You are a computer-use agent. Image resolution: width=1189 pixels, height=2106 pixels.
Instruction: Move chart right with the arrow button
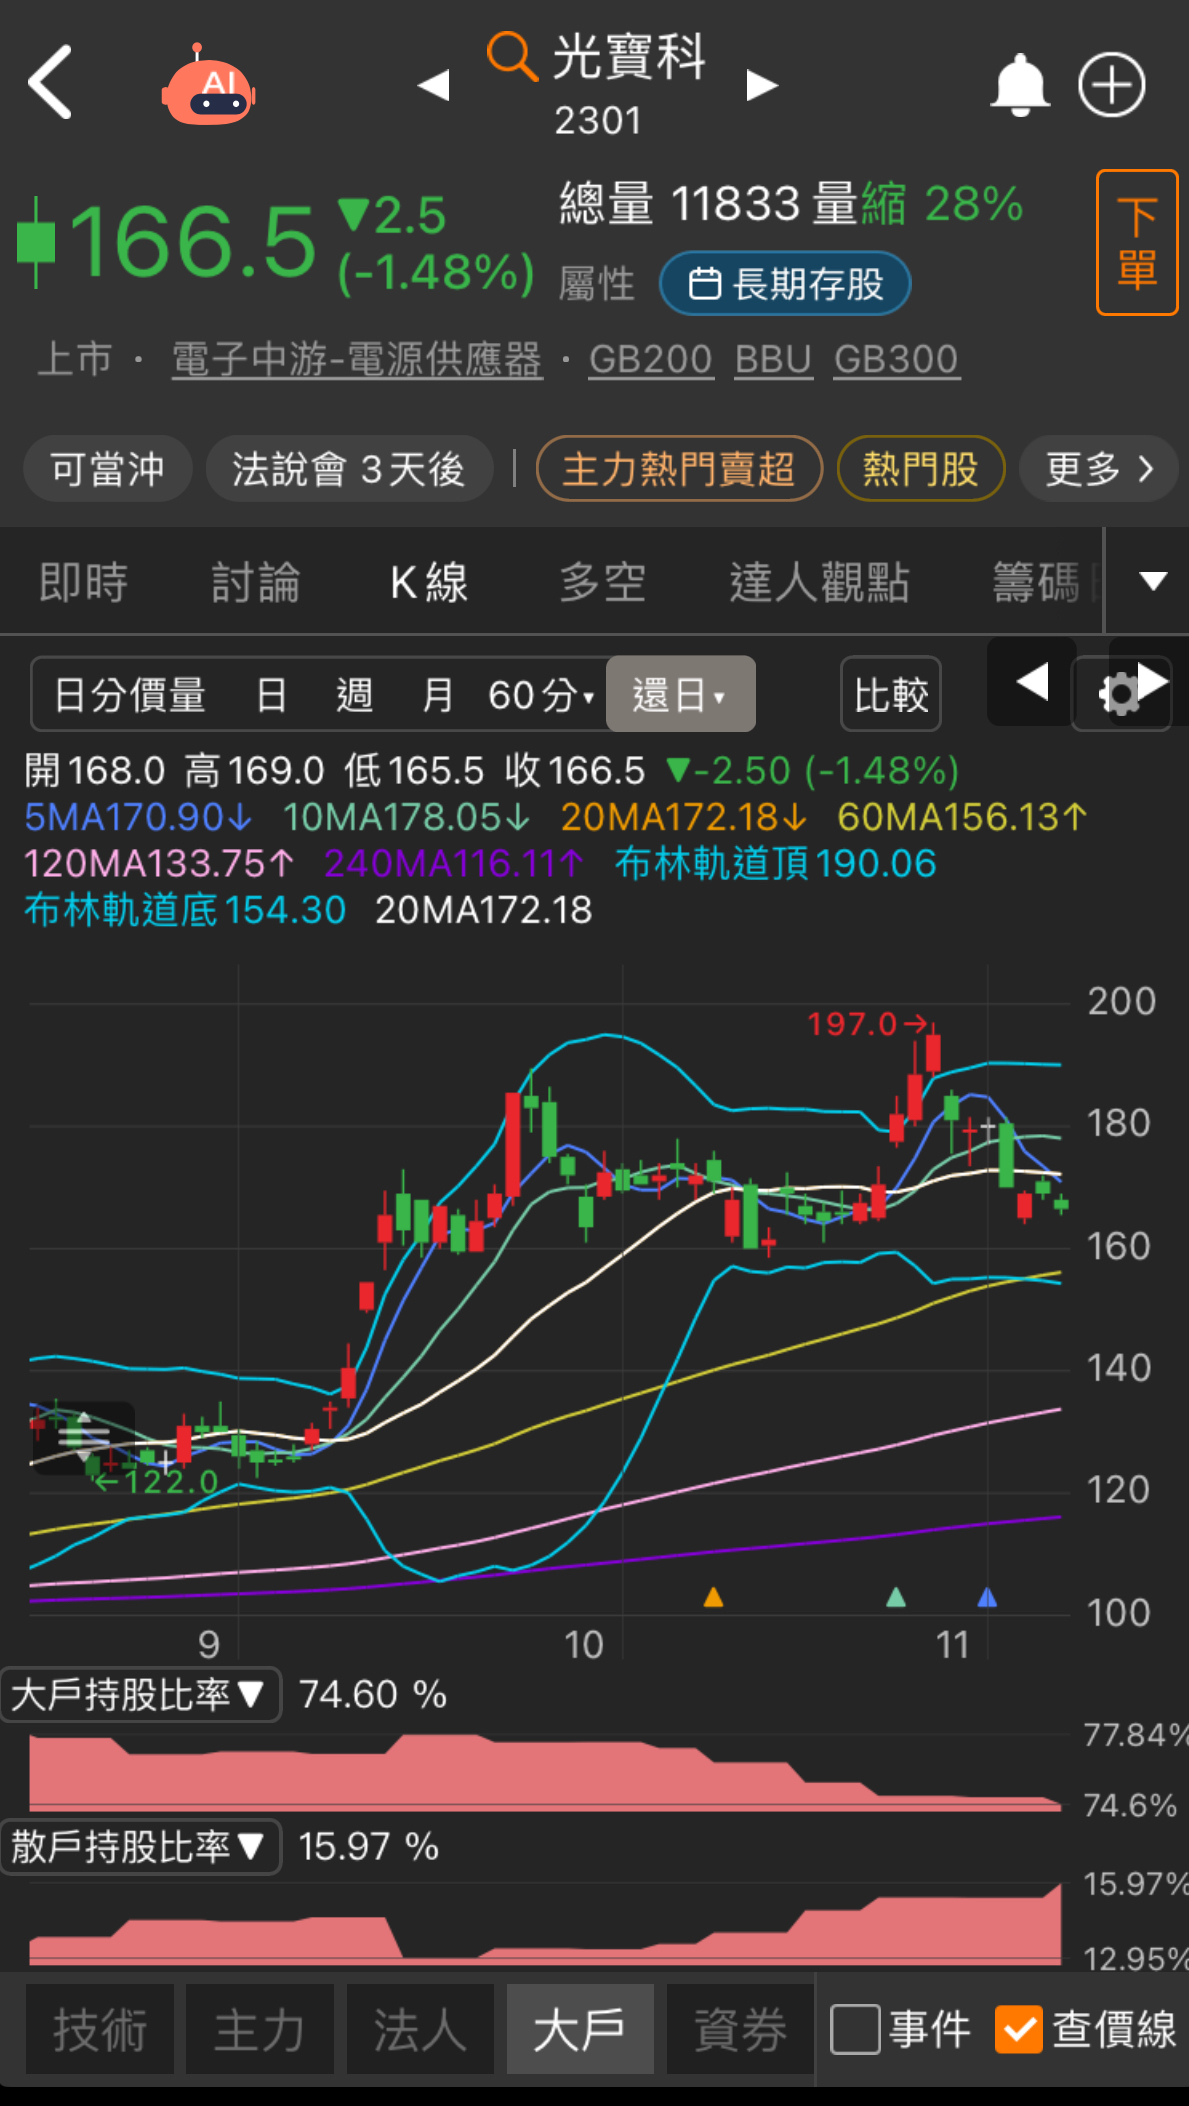[x=1152, y=682]
